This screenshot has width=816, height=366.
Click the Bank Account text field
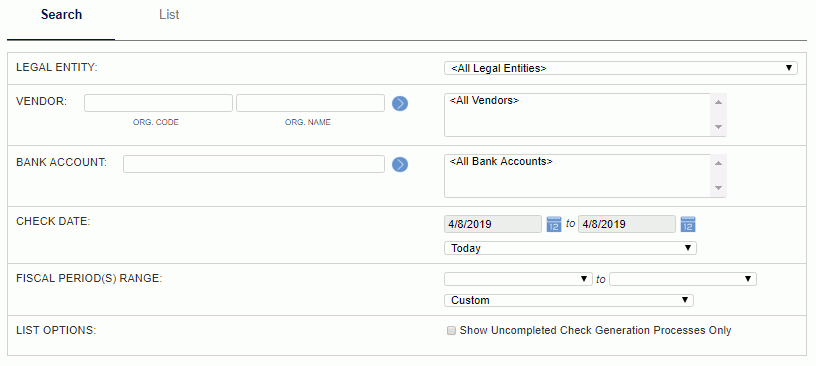pos(254,164)
